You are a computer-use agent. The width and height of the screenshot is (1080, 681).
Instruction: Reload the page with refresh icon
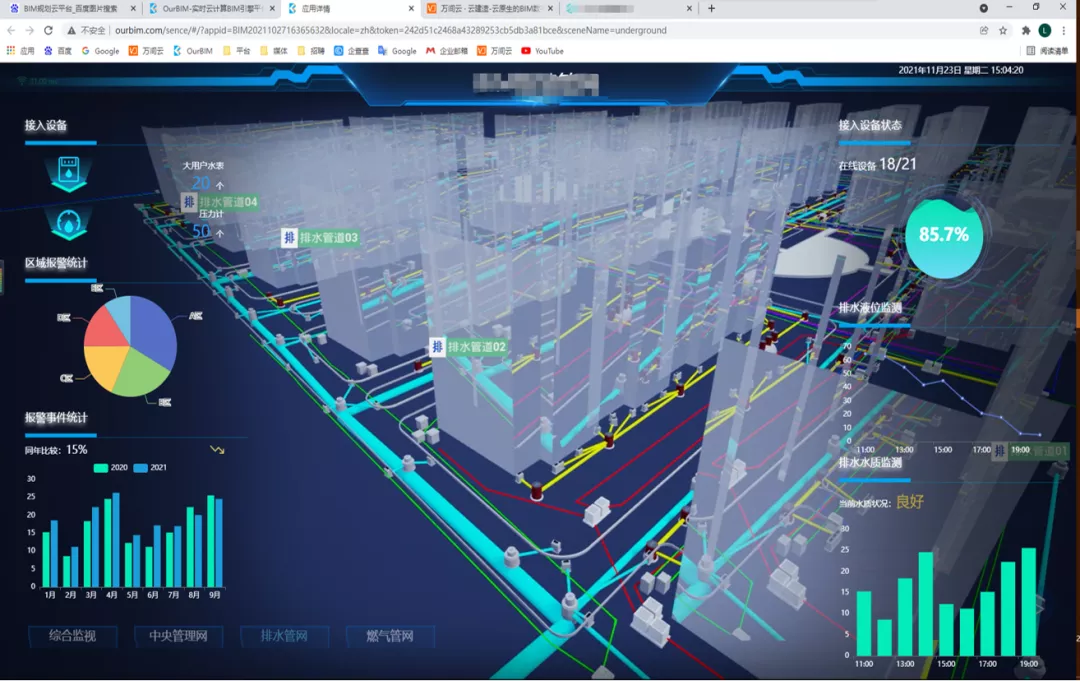(x=48, y=30)
